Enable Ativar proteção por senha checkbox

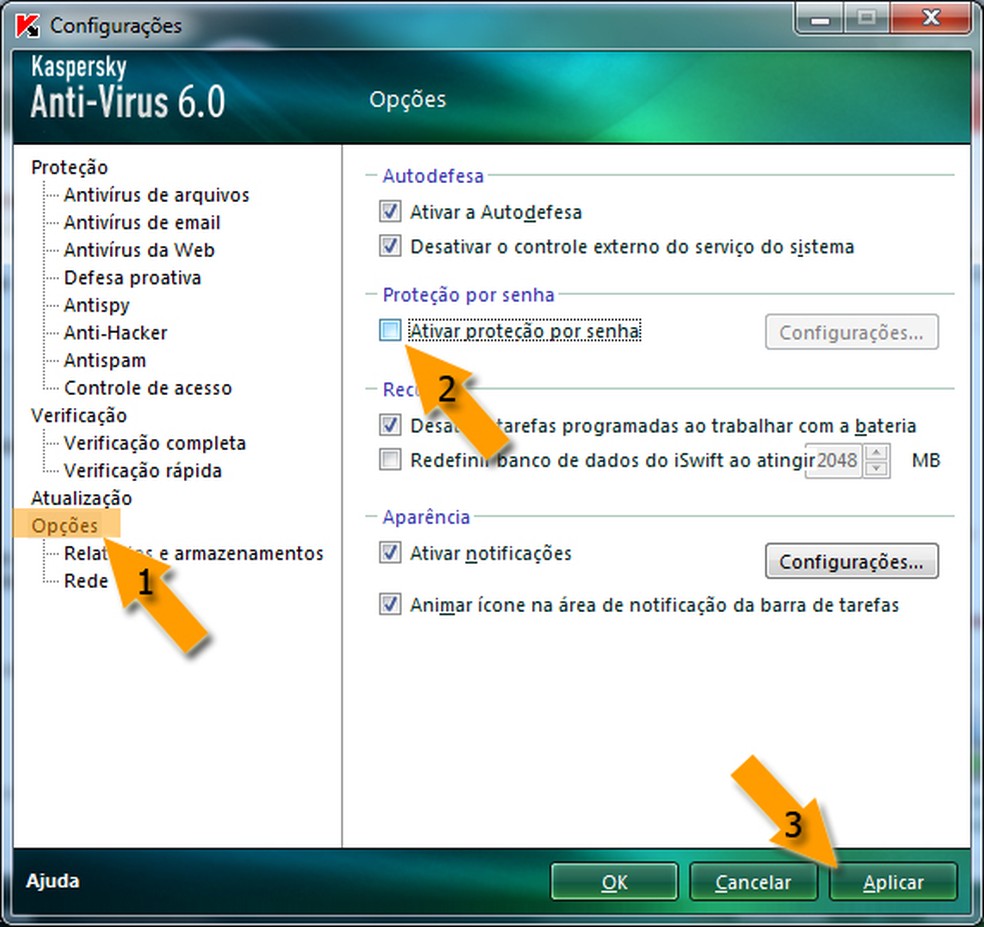[x=390, y=330]
